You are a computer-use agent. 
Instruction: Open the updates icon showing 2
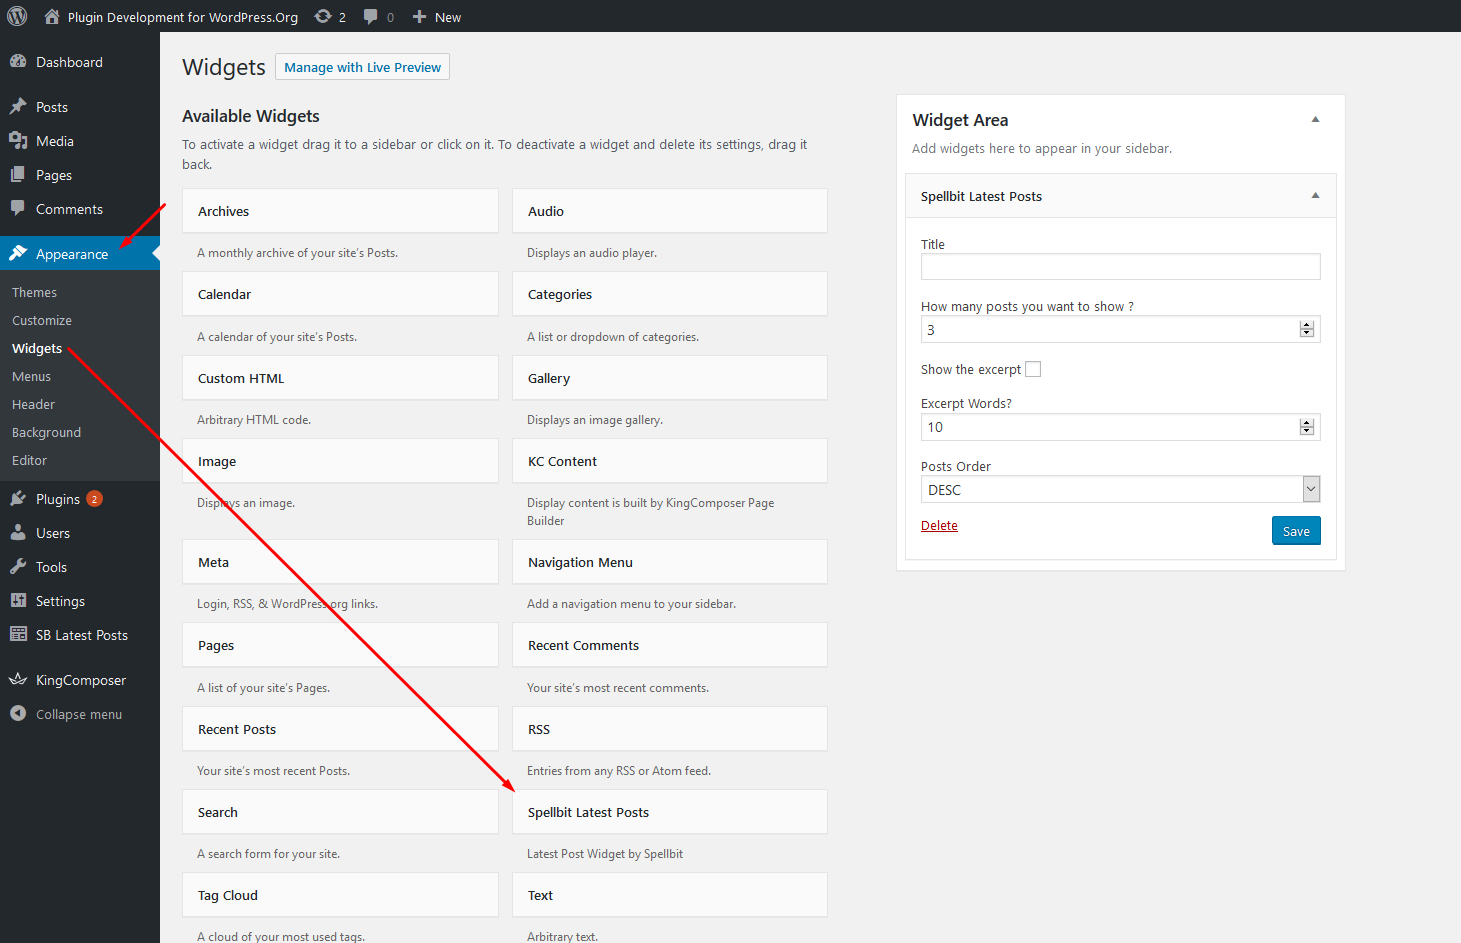pos(323,17)
